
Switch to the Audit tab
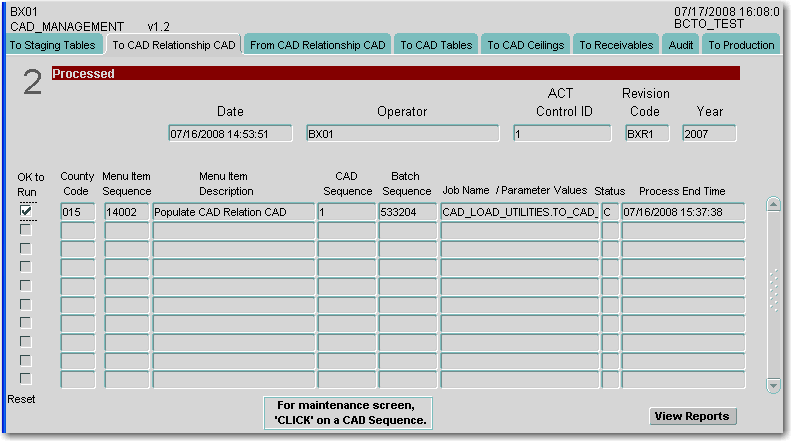tap(681, 45)
